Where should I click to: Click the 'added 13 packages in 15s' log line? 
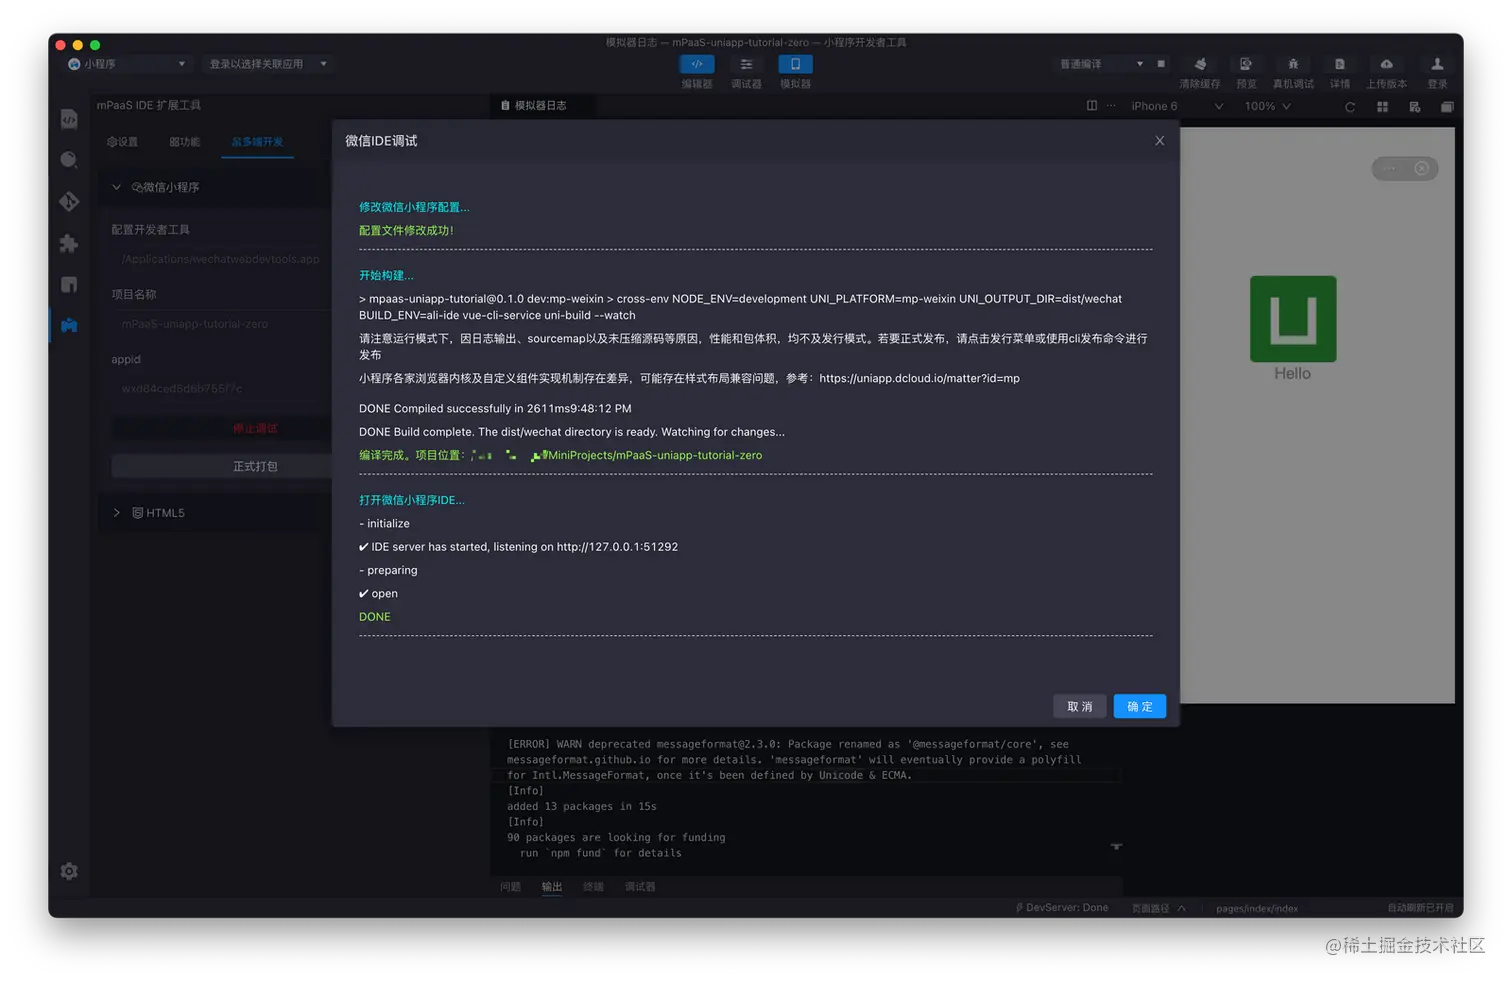tap(582, 806)
